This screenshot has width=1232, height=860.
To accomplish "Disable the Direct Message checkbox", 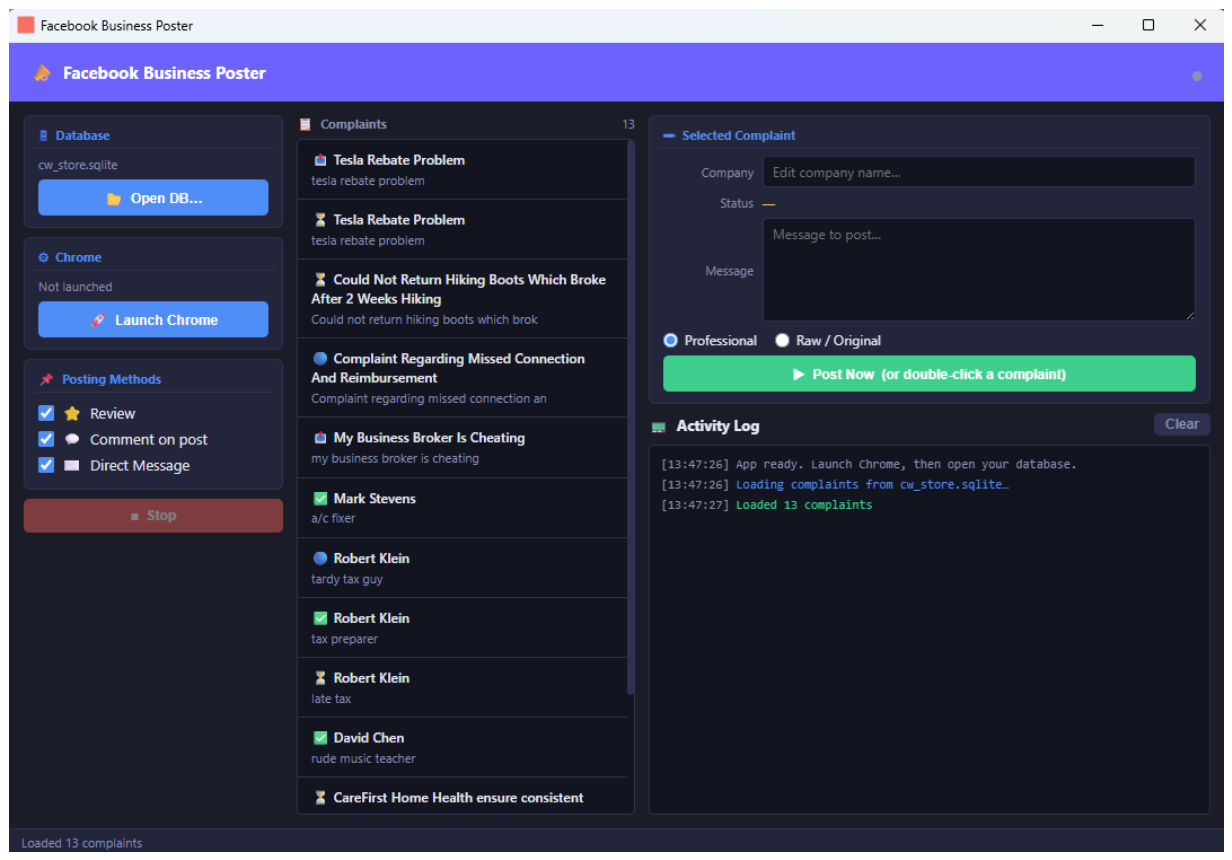I will pyautogui.click(x=46, y=465).
